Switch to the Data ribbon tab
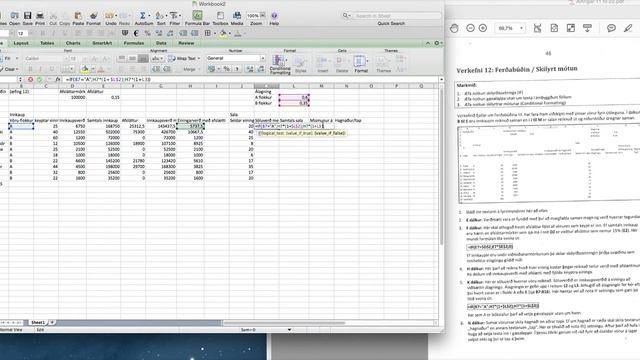Screen dimensions: 640x360 [x=161, y=43]
